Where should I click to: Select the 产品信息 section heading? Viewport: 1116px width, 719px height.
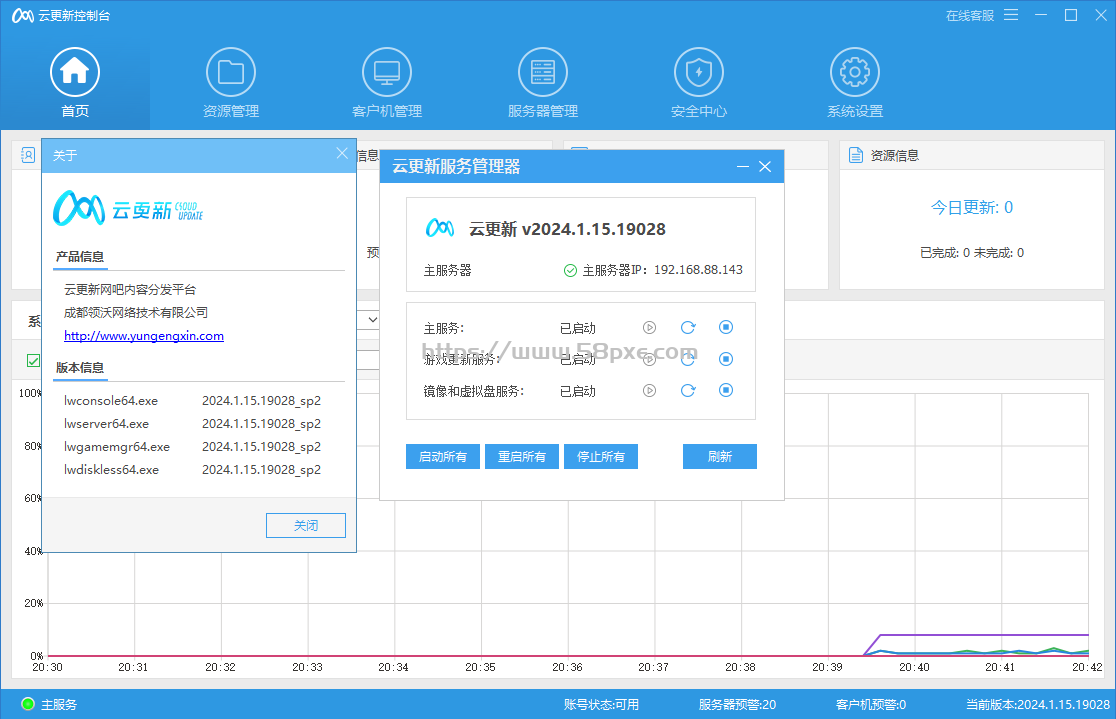80,256
